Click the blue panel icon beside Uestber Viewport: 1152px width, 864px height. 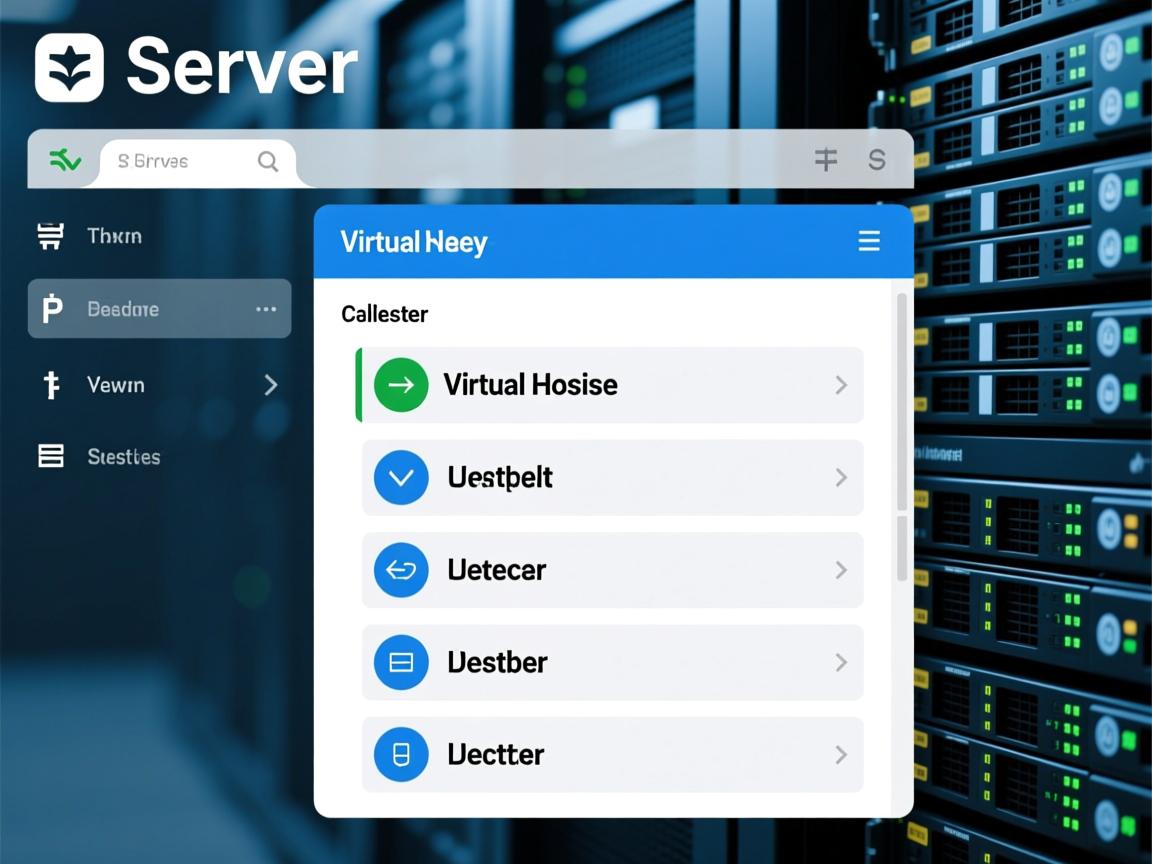[x=401, y=662]
